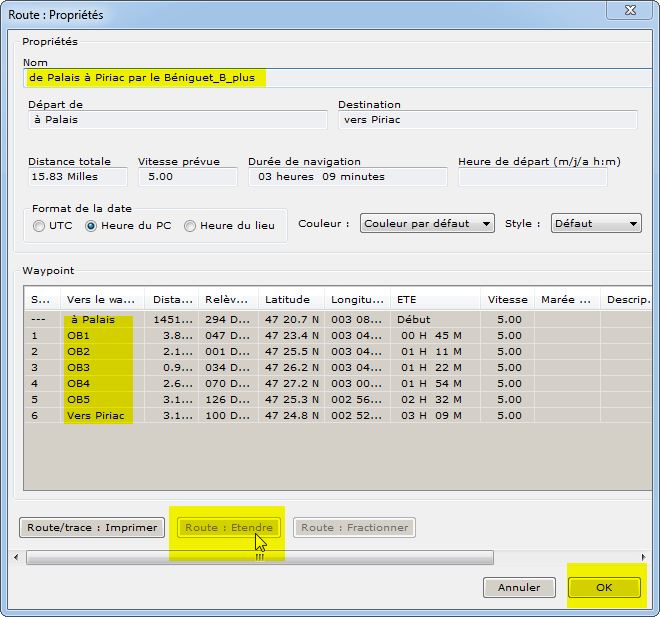Click distance '1451...' cell
Image resolution: width=660 pixels, height=617 pixels.
(x=173, y=319)
